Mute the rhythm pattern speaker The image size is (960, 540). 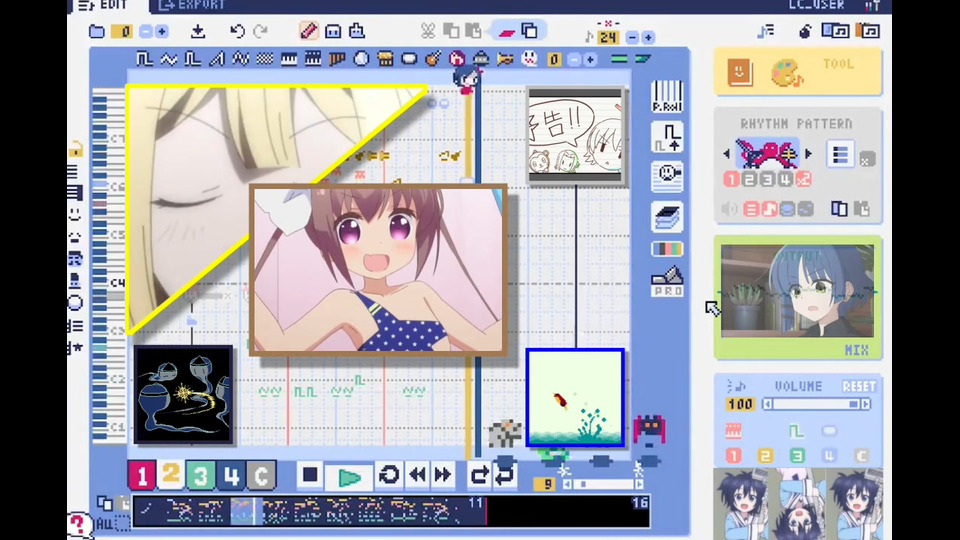(729, 209)
